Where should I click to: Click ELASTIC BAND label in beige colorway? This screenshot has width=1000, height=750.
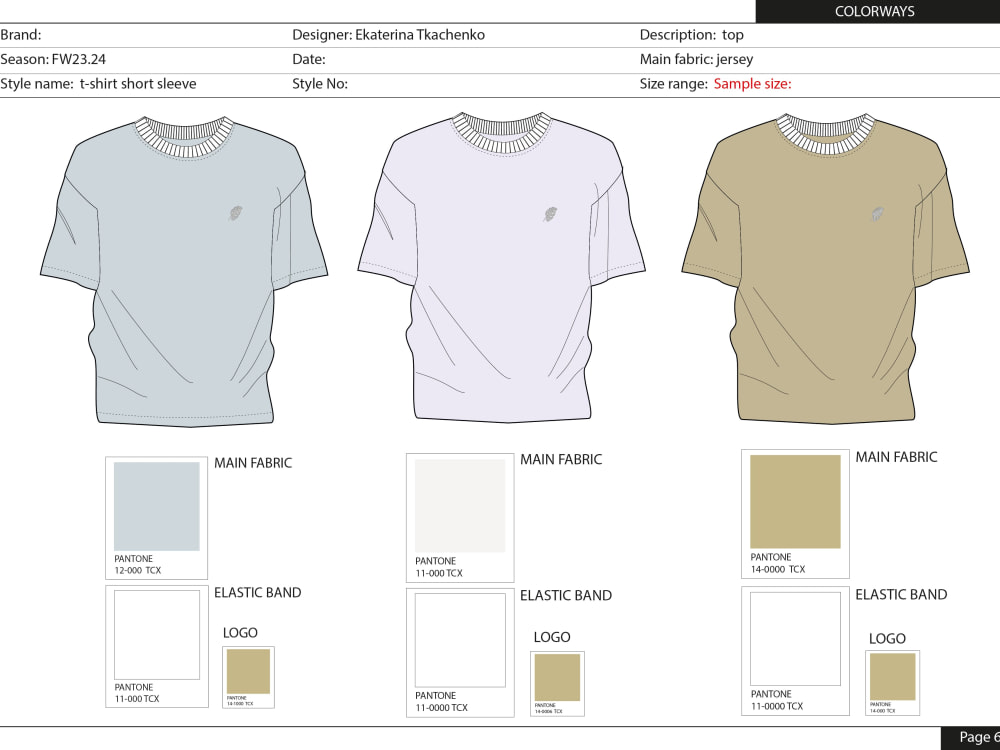[901, 594]
